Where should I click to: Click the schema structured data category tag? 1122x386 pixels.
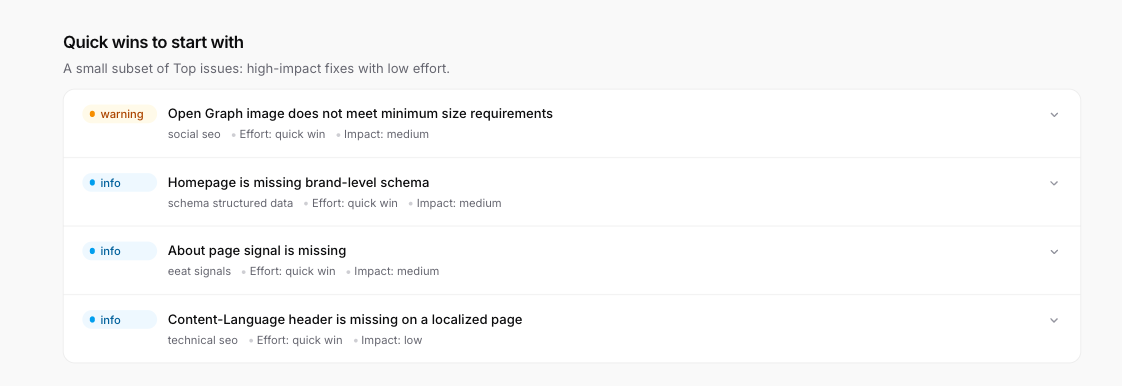pos(230,203)
